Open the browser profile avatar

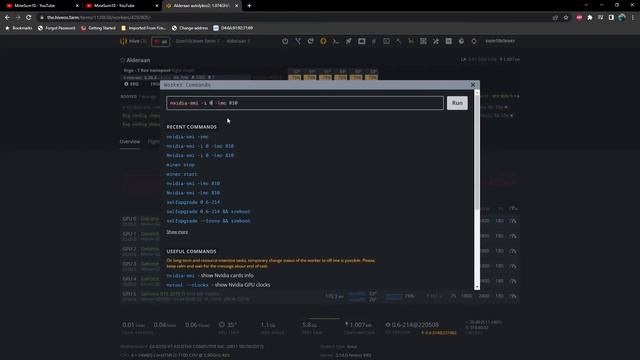tap(622, 18)
